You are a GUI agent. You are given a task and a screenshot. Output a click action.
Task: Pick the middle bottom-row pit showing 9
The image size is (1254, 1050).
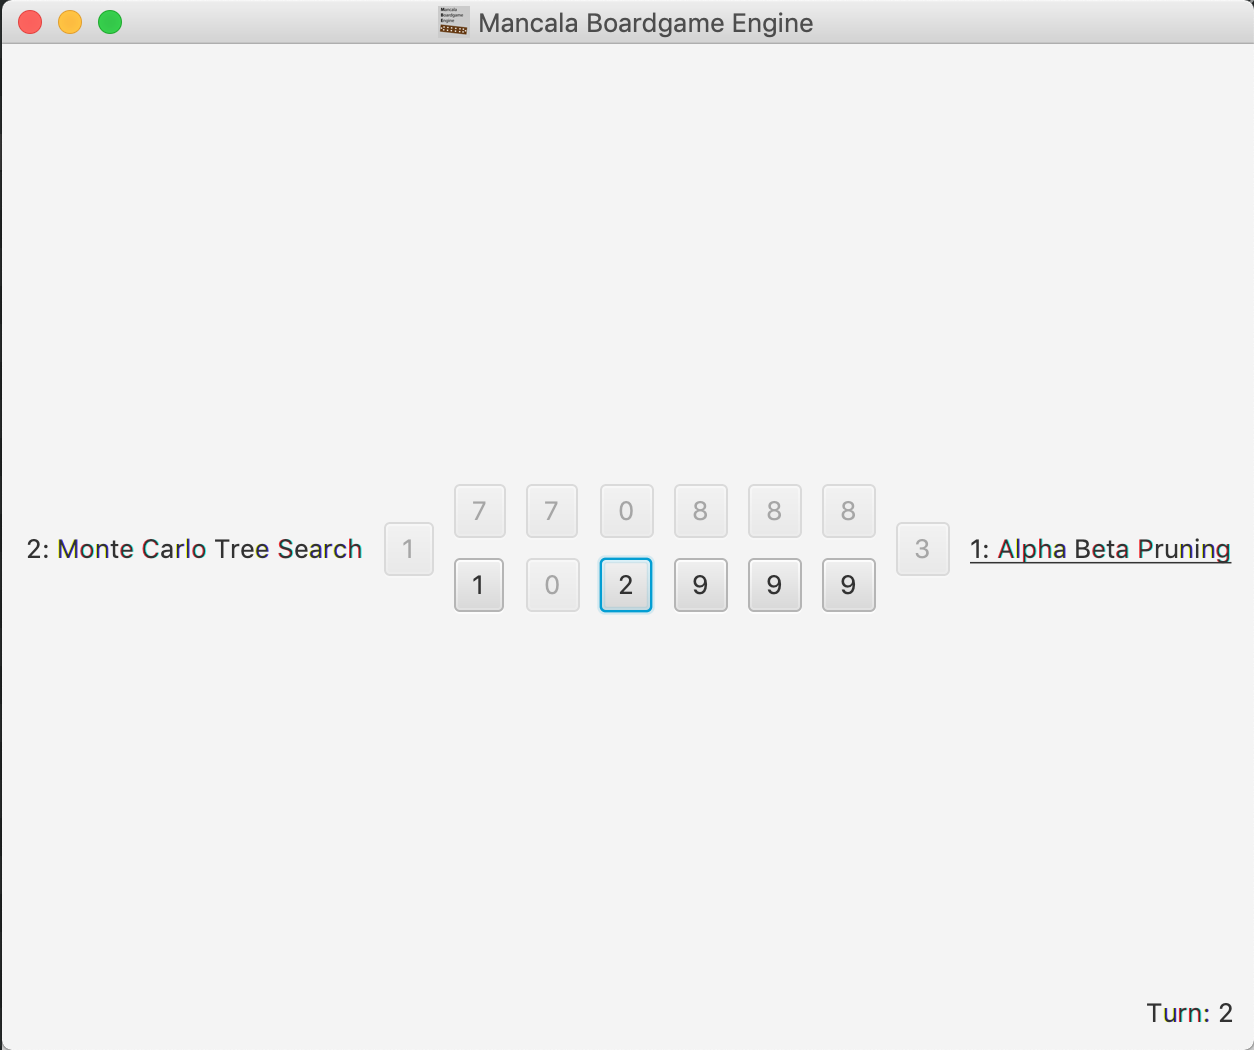774,585
